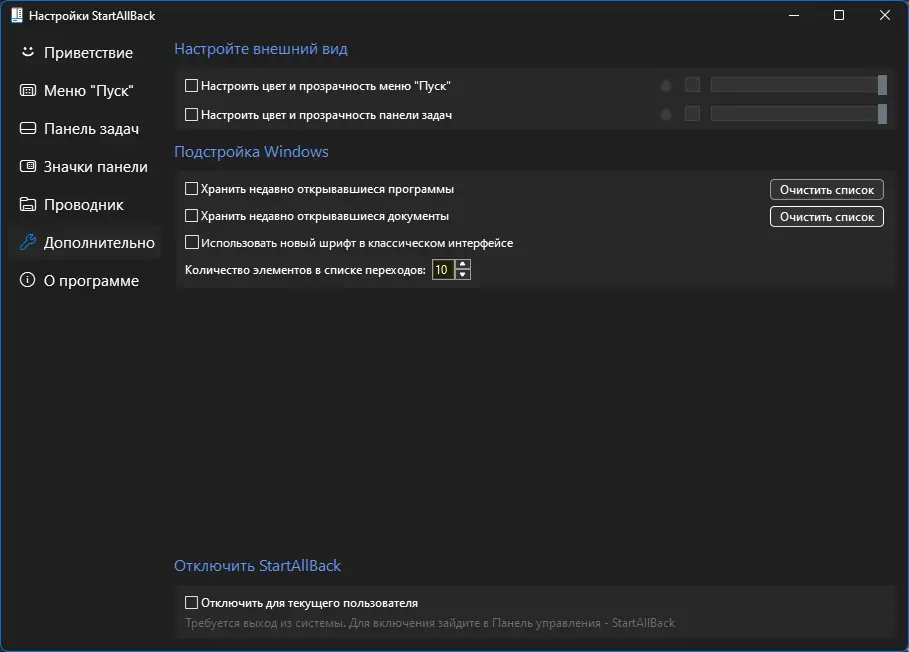909x652 pixels.
Task: Enable Использовать новый шрифт в классическом интерфейсе
Action: click(x=192, y=242)
